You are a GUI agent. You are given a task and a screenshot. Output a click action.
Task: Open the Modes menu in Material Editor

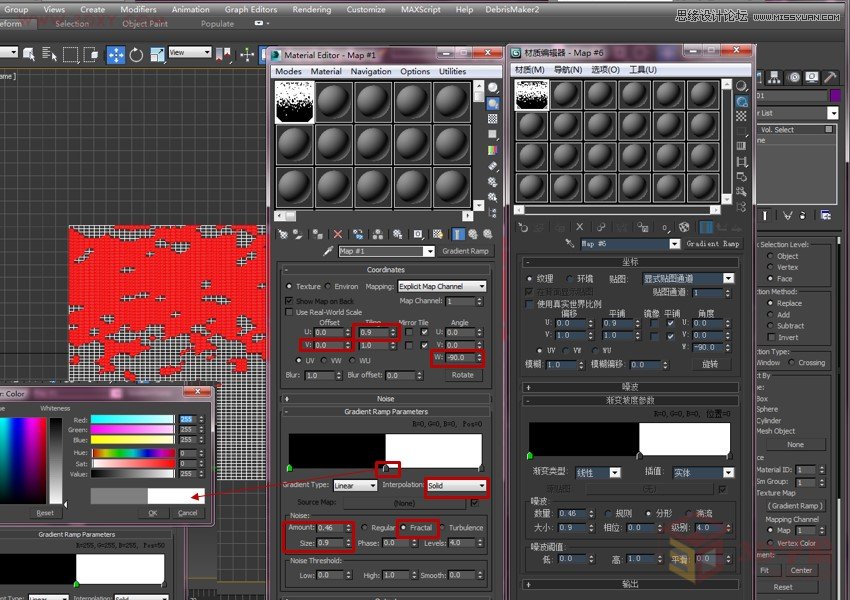pyautogui.click(x=289, y=71)
